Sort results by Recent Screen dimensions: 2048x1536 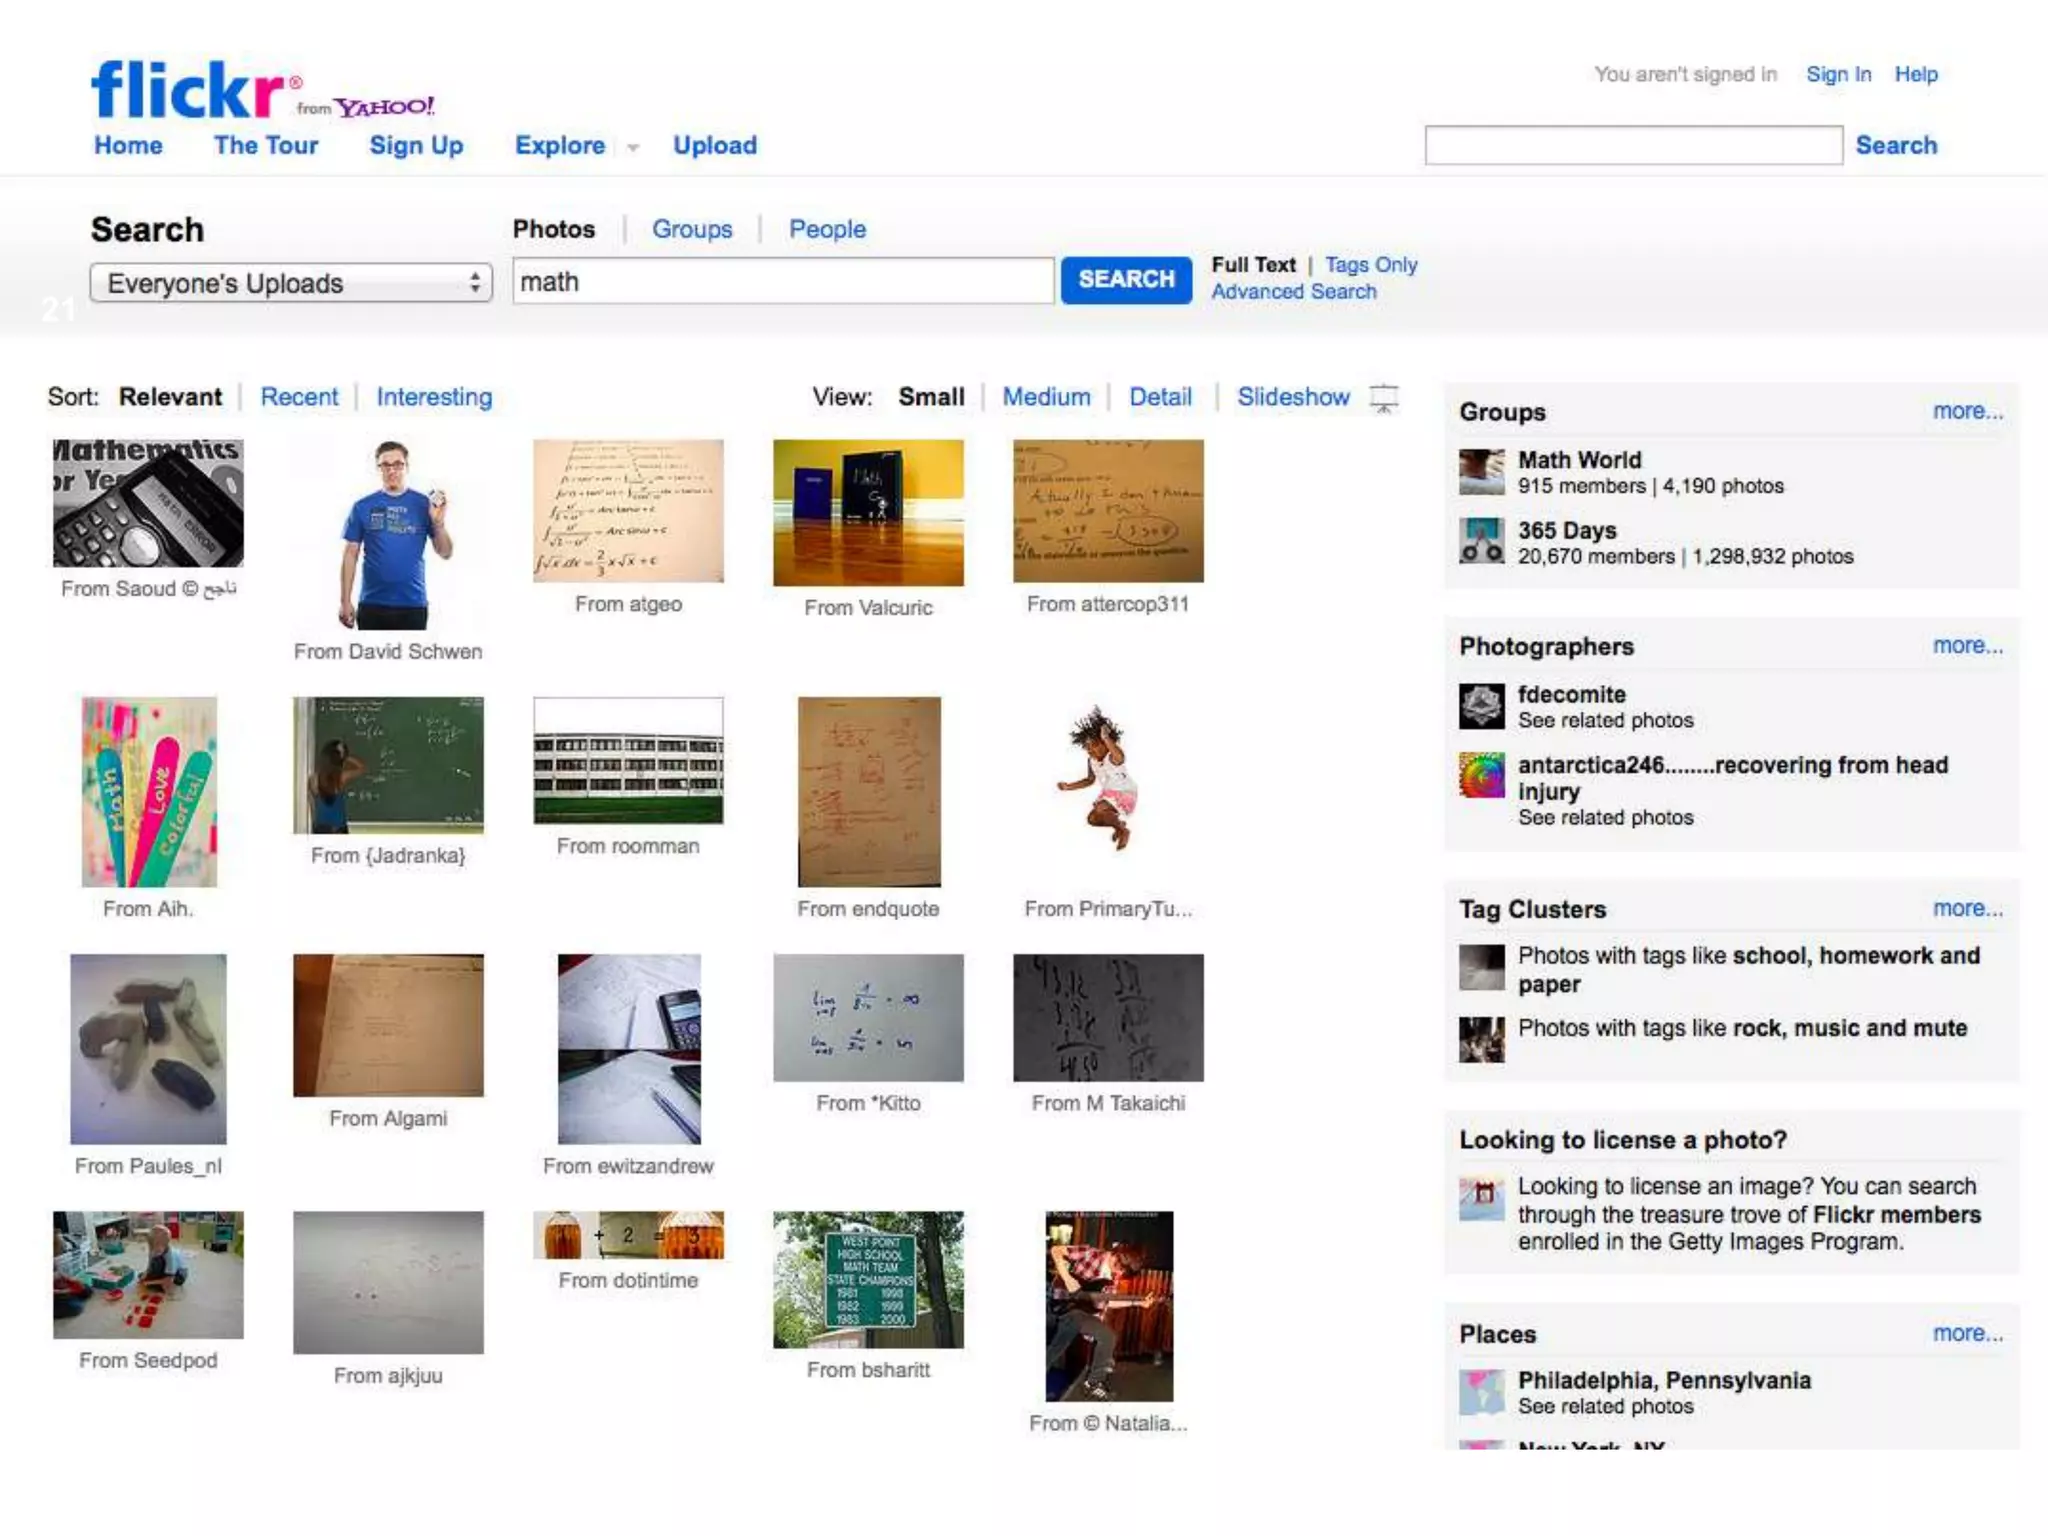(x=299, y=397)
